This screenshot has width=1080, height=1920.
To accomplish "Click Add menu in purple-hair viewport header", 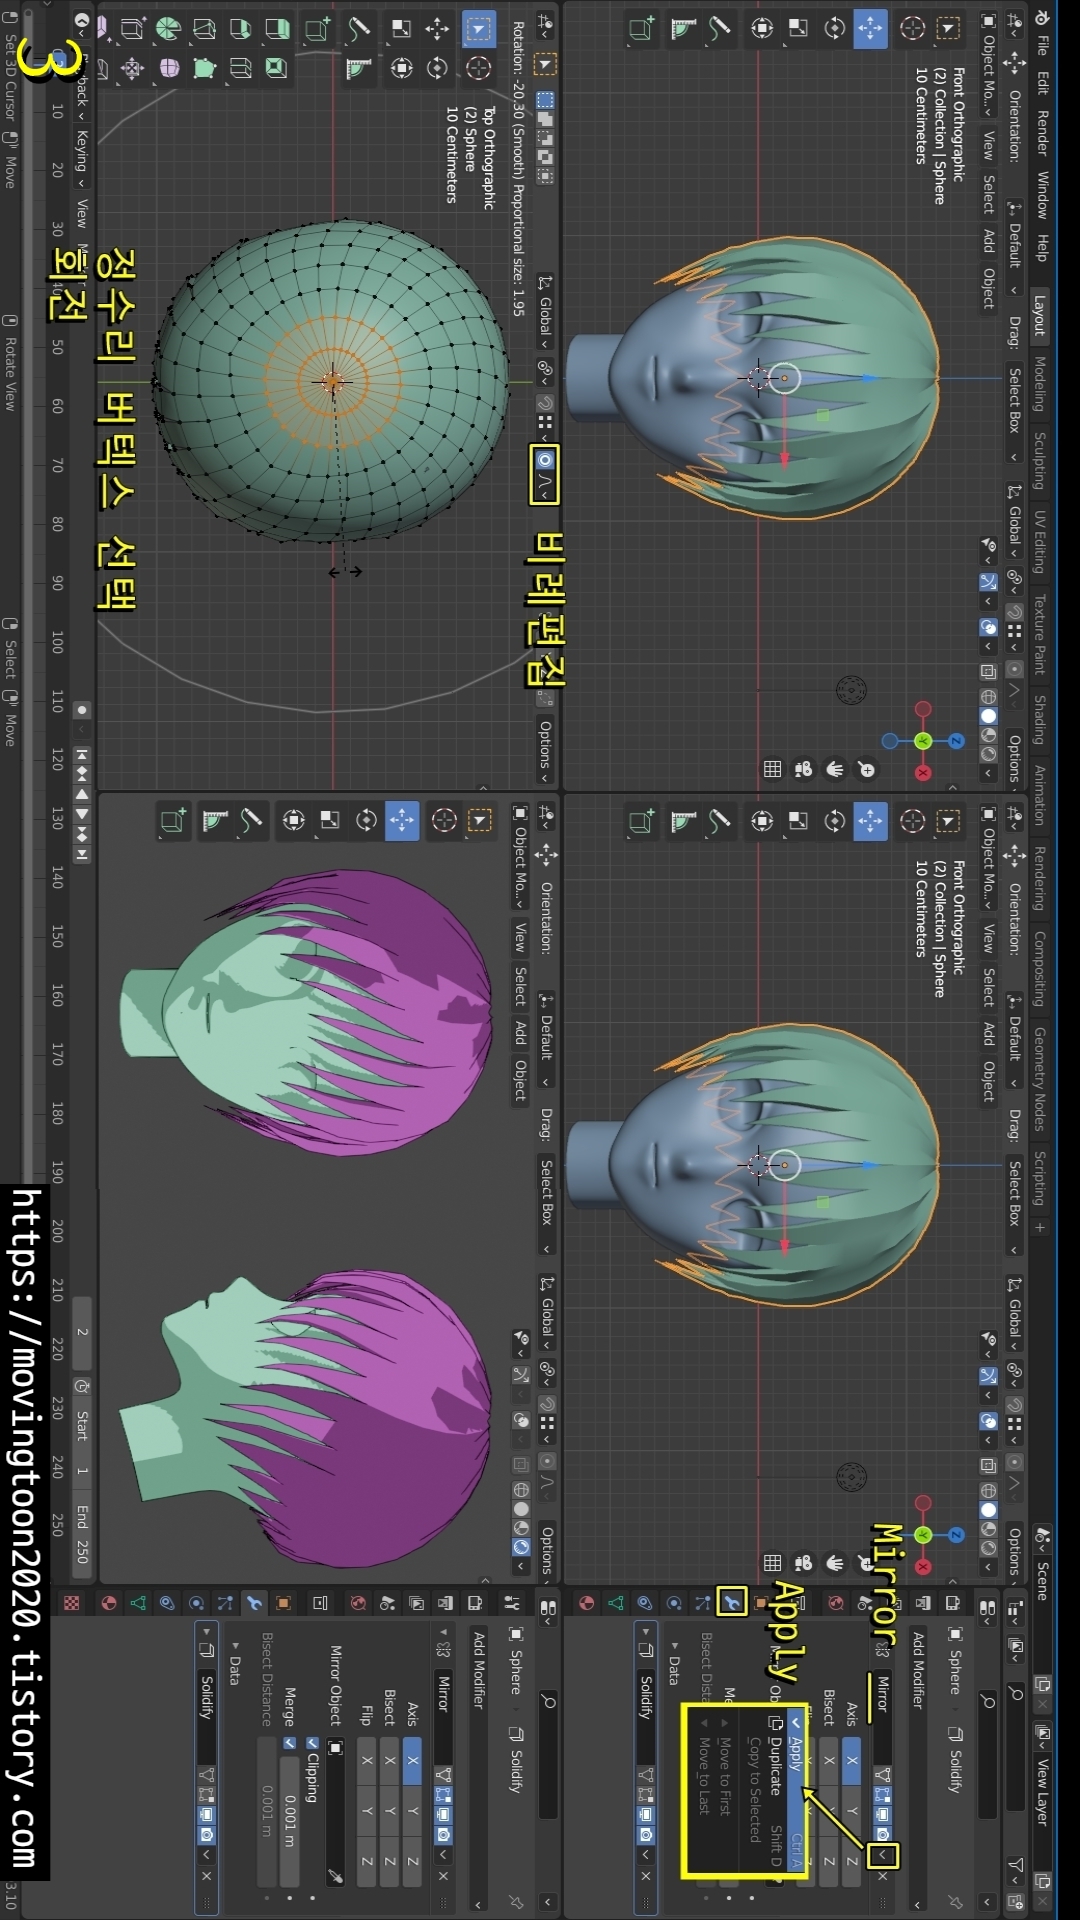I will point(520,1033).
